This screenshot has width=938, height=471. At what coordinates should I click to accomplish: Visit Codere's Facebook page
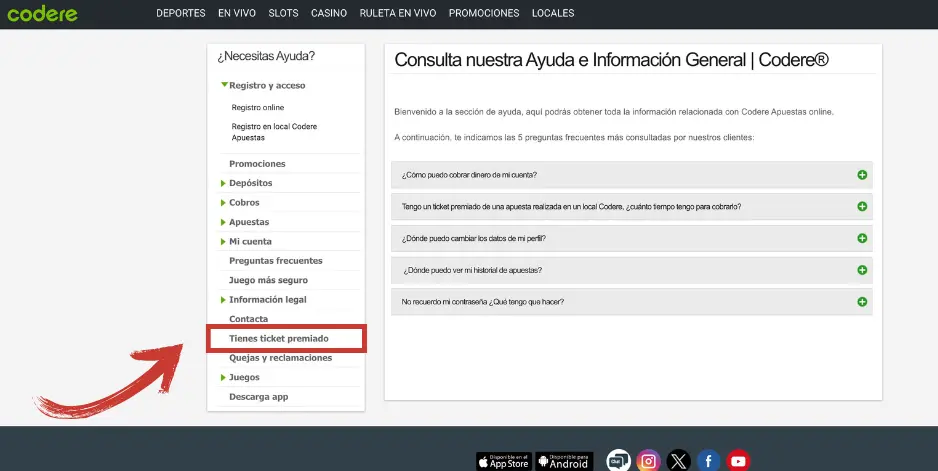point(708,461)
